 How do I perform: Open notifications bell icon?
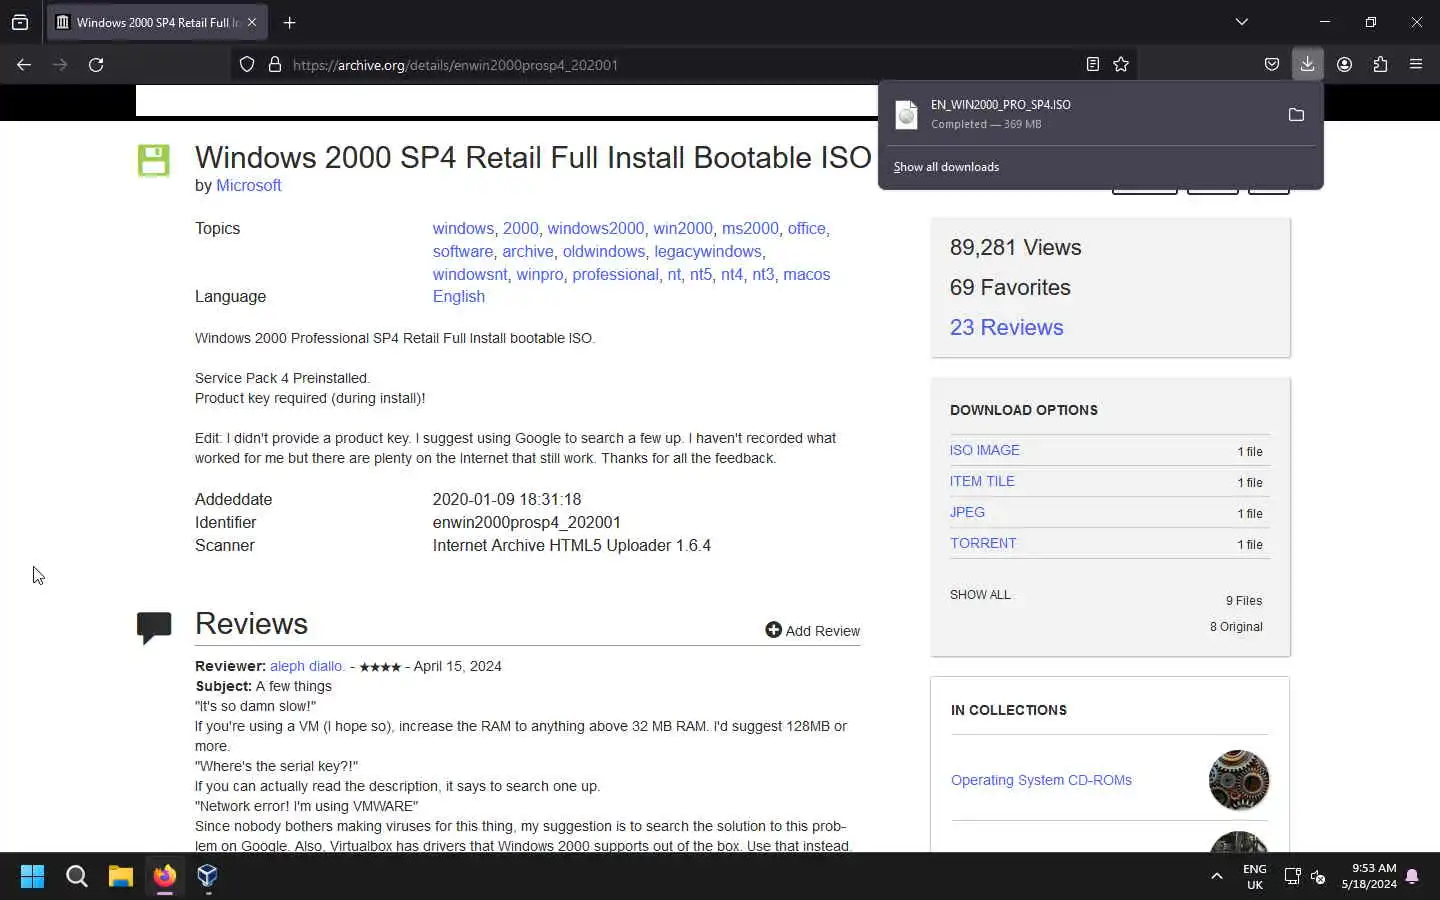[x=1412, y=877]
